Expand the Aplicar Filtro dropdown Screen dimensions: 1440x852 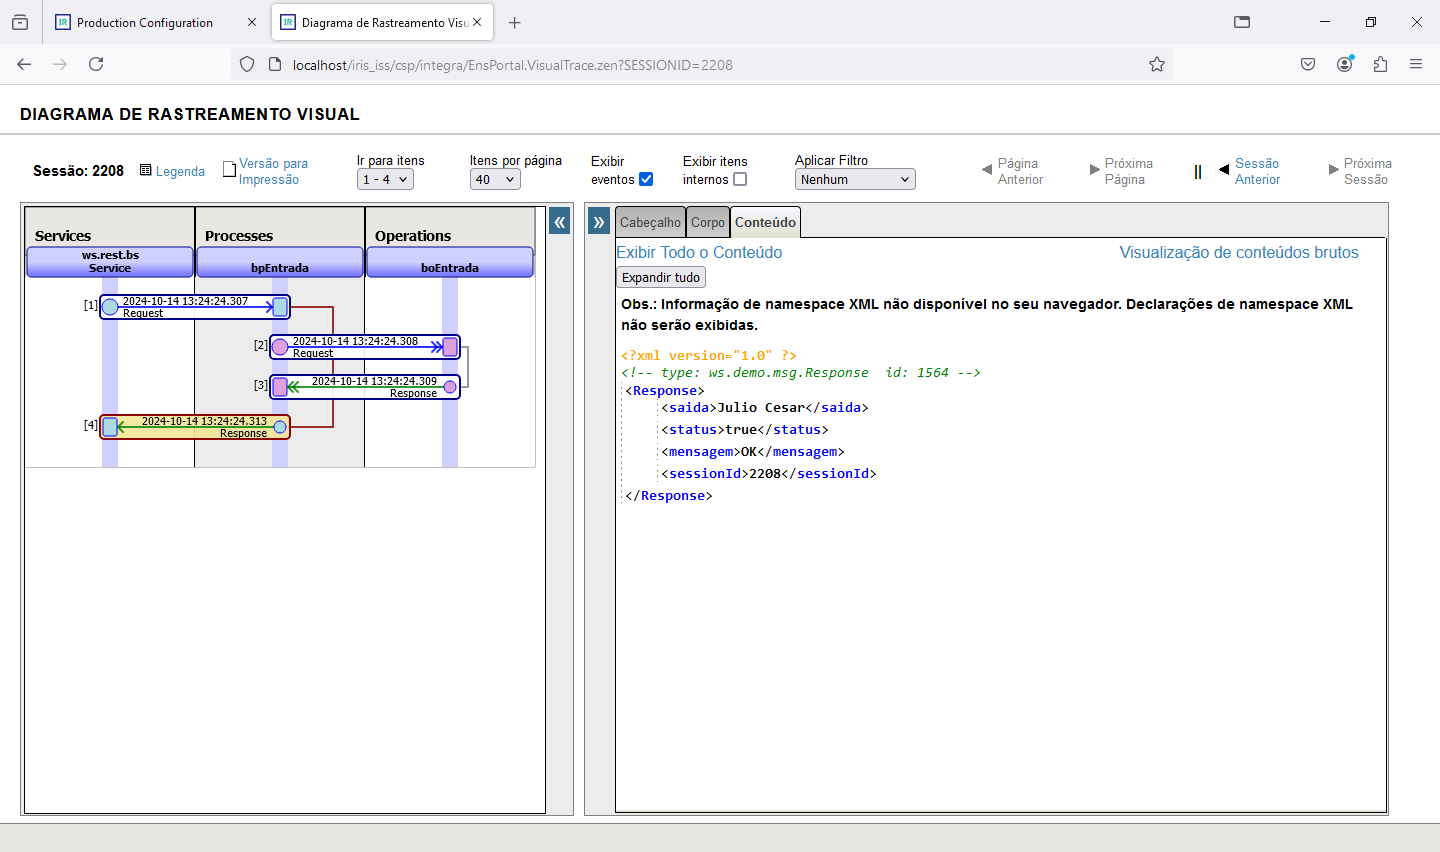point(855,179)
